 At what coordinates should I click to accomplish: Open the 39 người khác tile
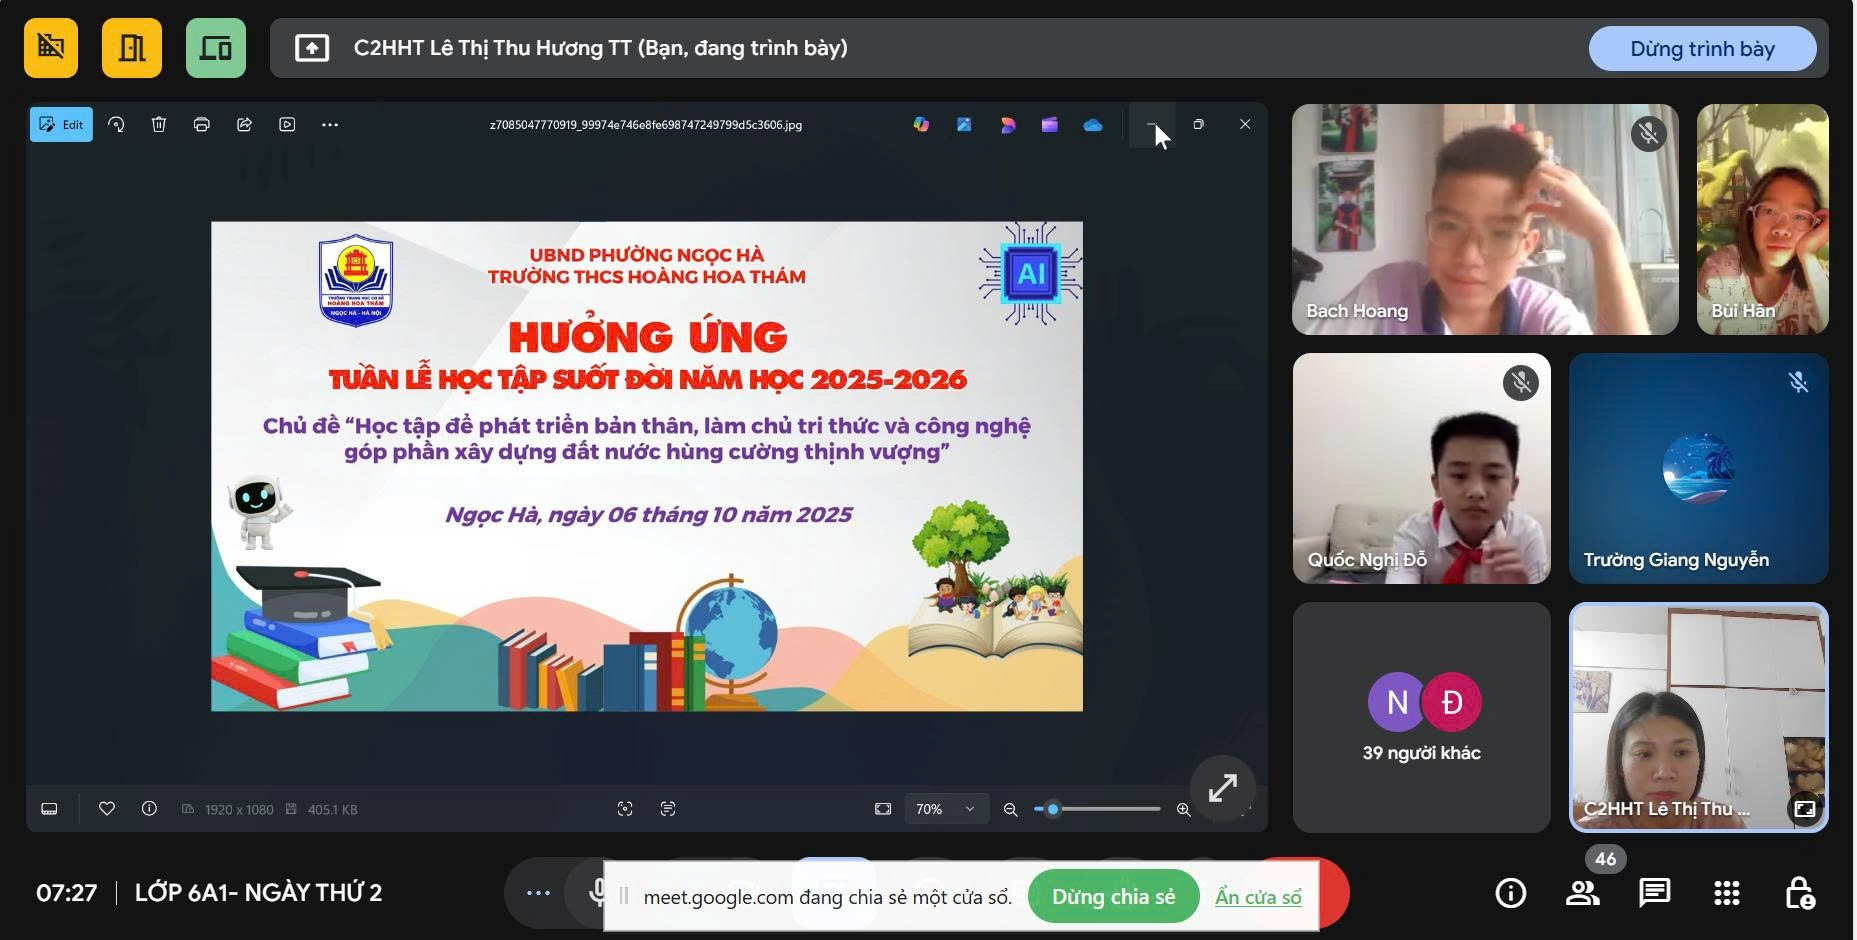coord(1421,717)
